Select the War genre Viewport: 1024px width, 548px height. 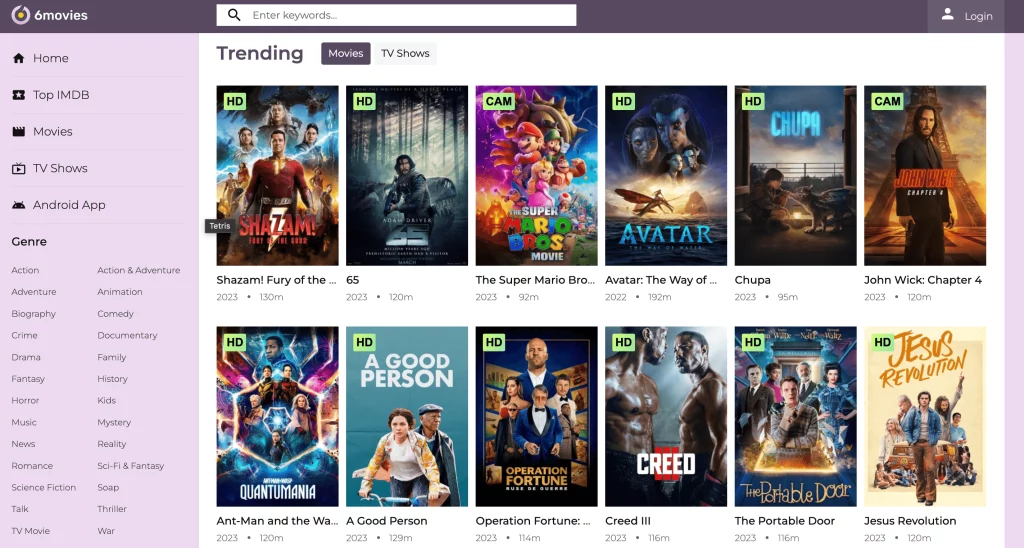click(106, 531)
